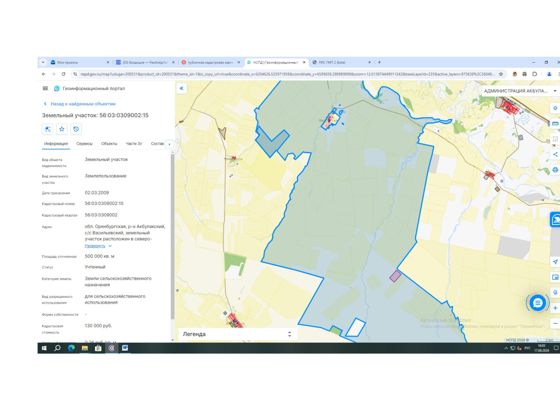
Task: Toggle the minimap overview icon
Action: (x=555, y=277)
